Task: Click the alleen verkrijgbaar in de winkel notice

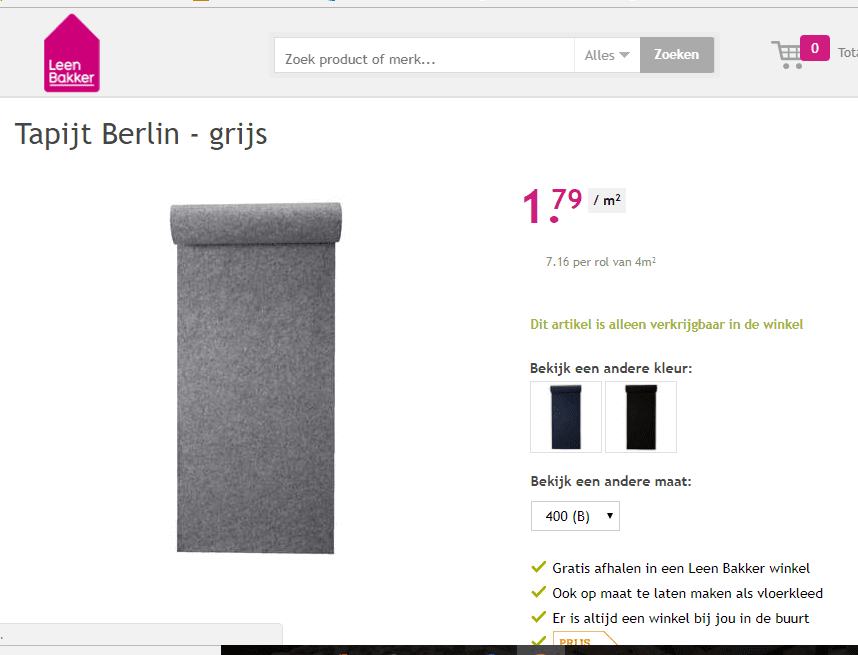Action: [666, 324]
